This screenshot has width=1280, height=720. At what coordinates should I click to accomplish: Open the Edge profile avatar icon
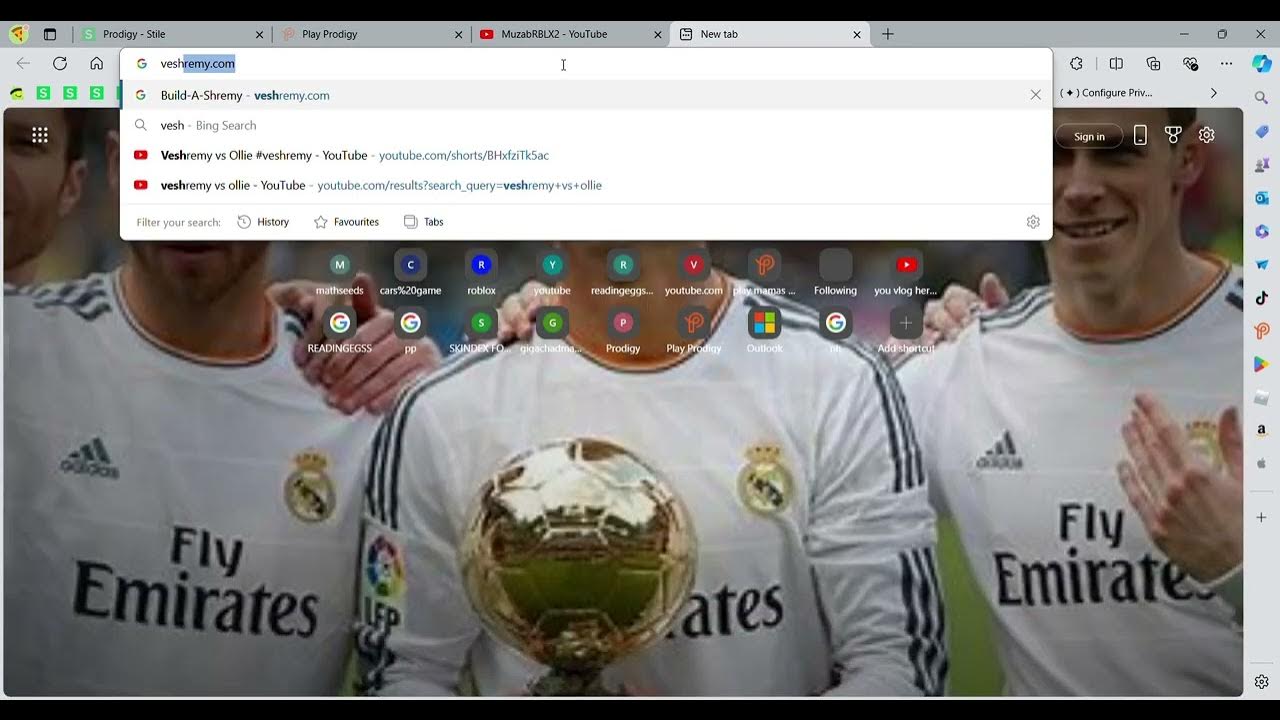[x=18, y=34]
